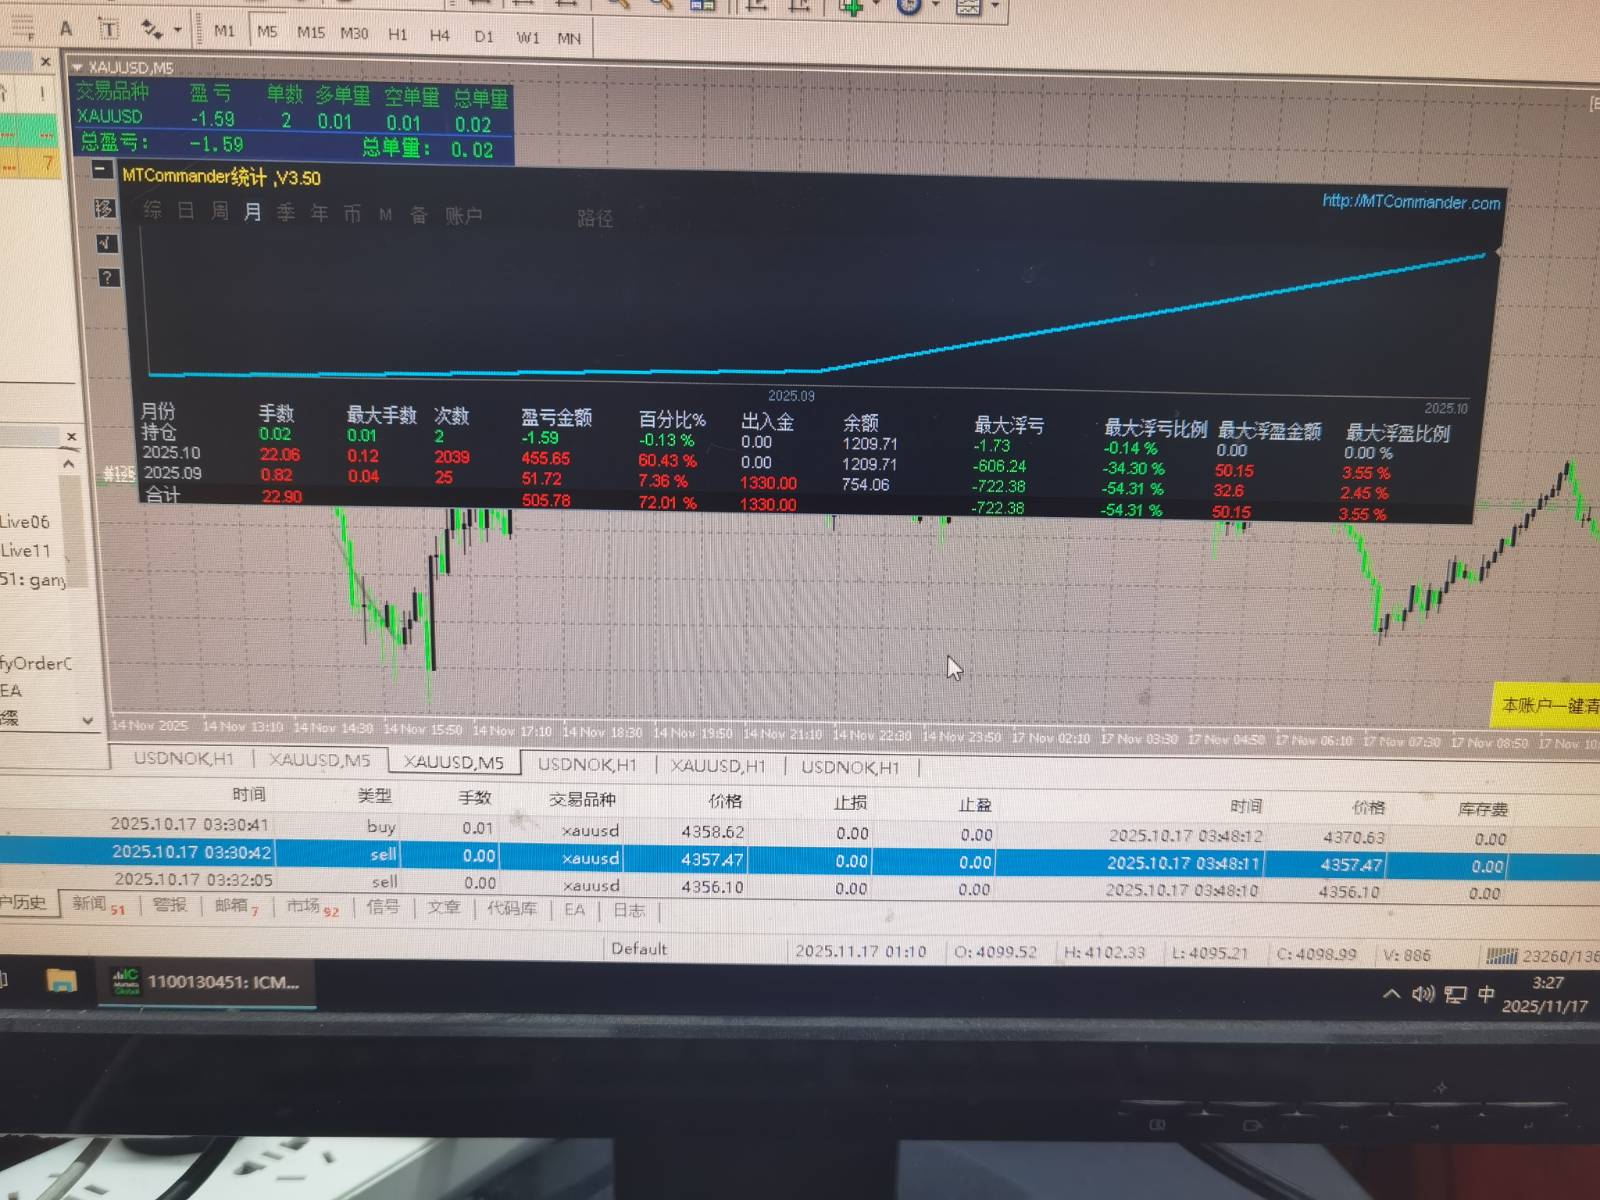Open the 信号 signals terminal tab

[x=382, y=907]
